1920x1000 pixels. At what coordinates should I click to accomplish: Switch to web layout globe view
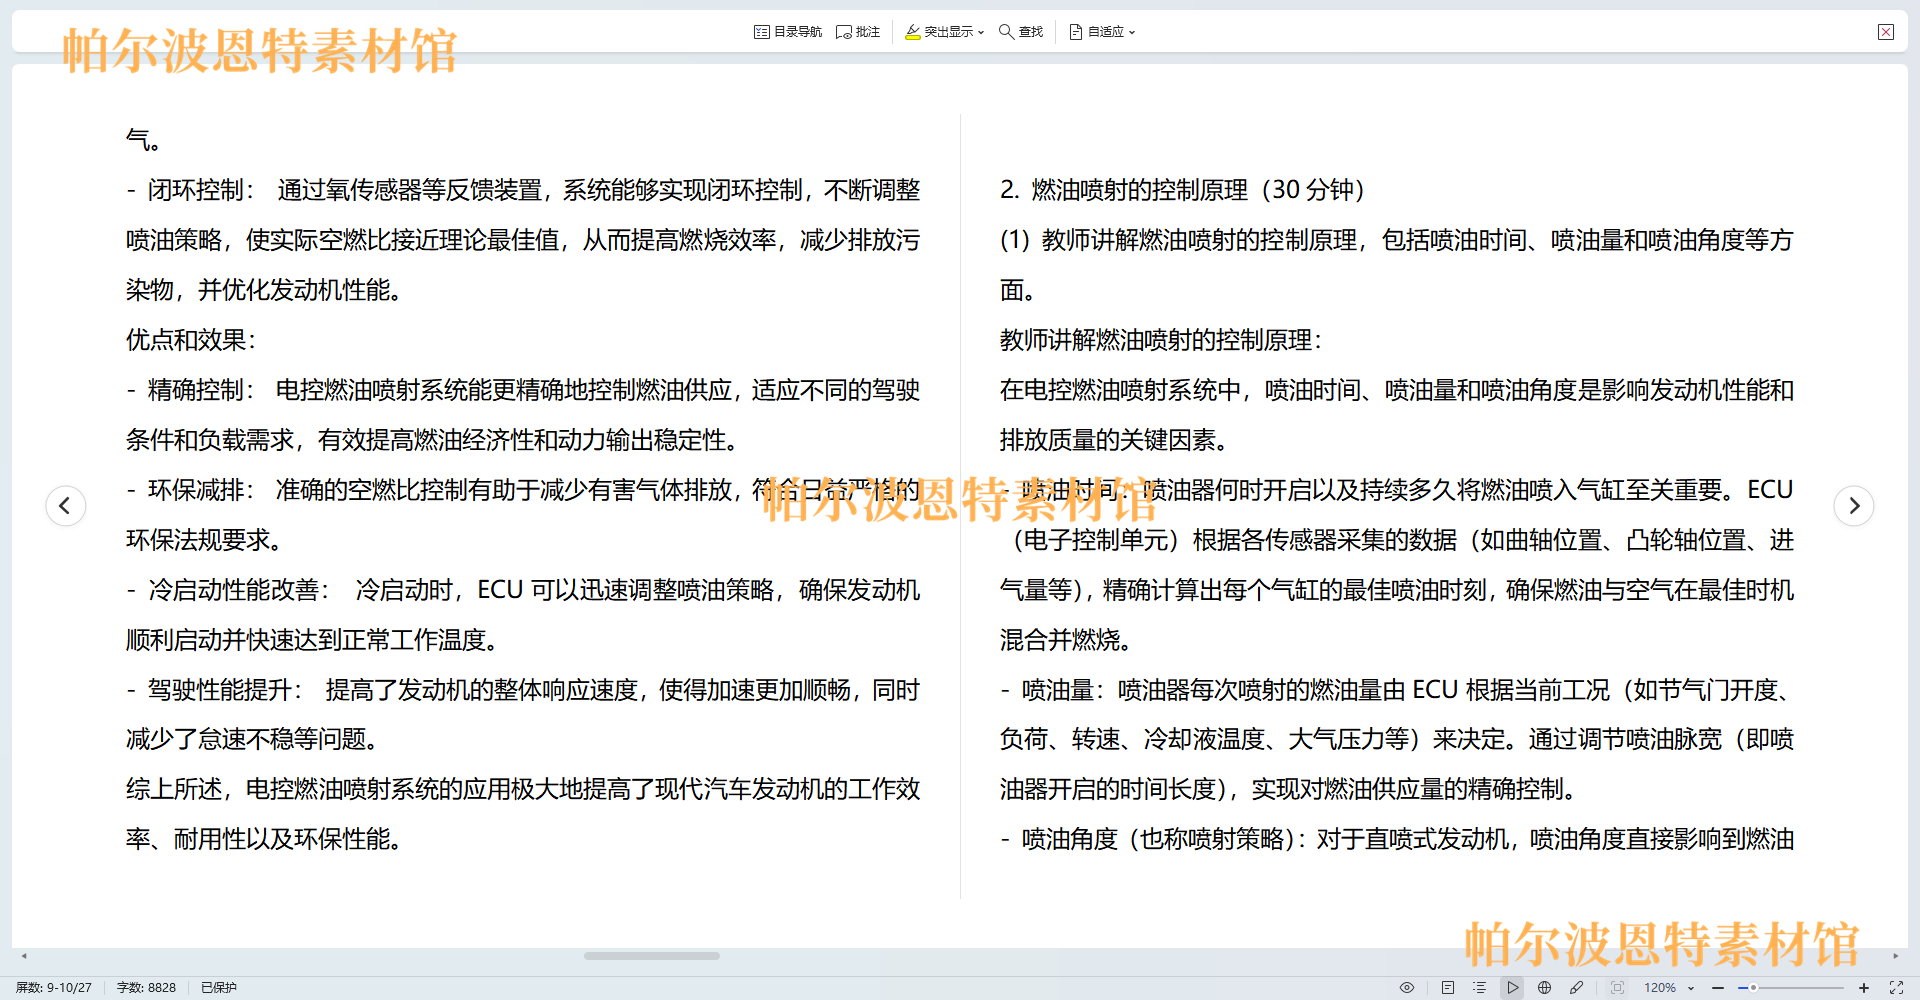[x=1544, y=987]
